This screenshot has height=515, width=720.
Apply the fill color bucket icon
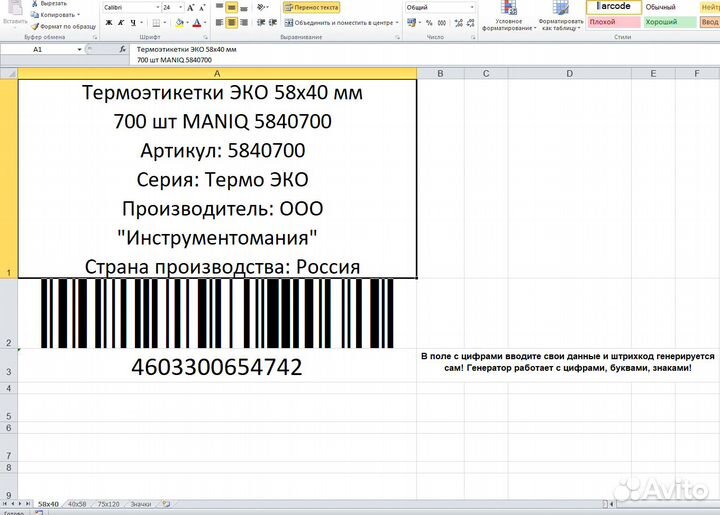180,22
